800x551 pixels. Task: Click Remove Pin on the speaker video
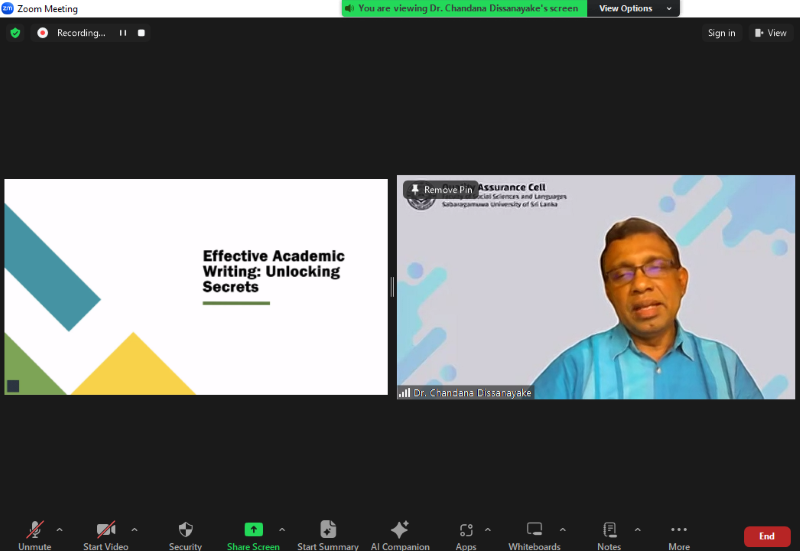(440, 190)
